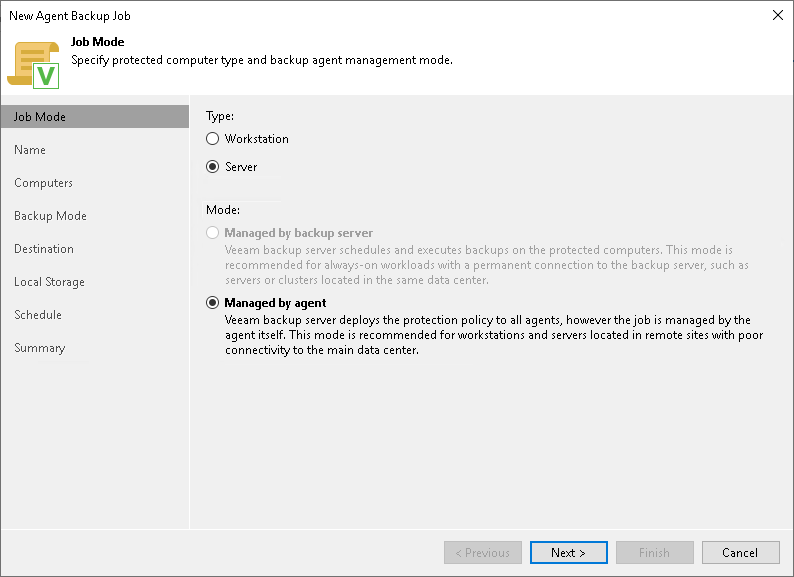Cancel the New Agent Backup Job wizard
Screen dimensions: 794x577
(x=740, y=553)
